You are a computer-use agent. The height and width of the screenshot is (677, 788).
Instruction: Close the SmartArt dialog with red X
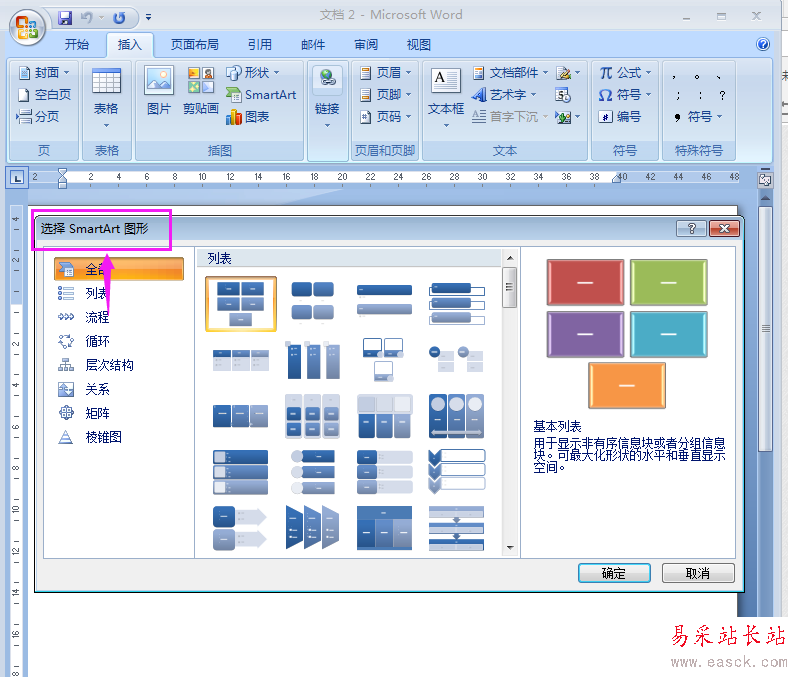724,229
